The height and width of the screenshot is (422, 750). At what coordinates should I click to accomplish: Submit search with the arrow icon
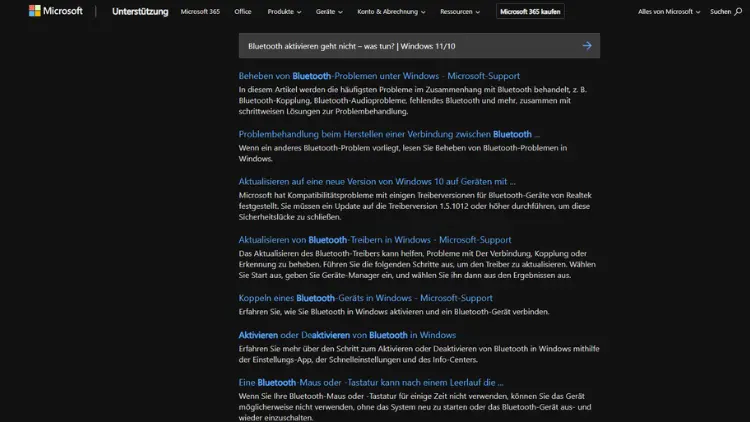pos(587,45)
